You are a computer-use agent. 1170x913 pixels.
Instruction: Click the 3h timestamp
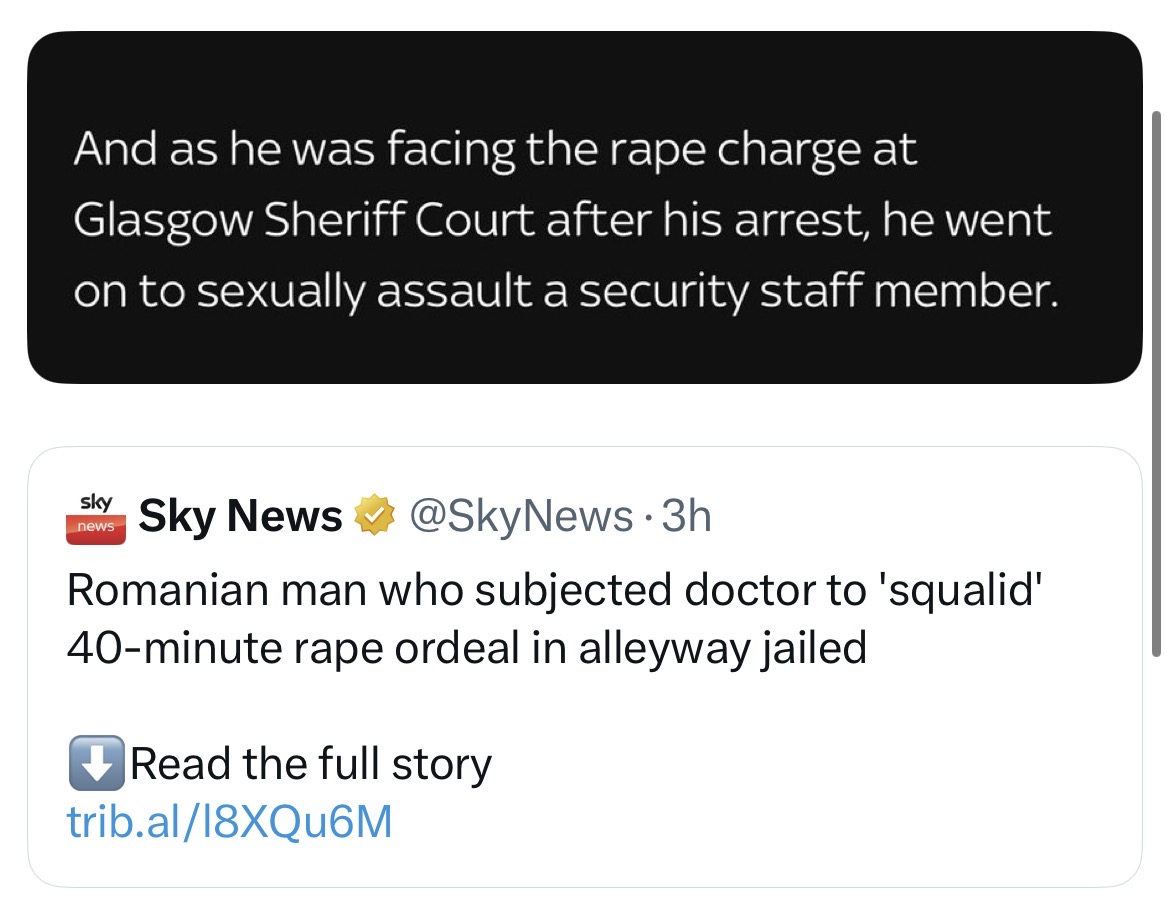(686, 515)
